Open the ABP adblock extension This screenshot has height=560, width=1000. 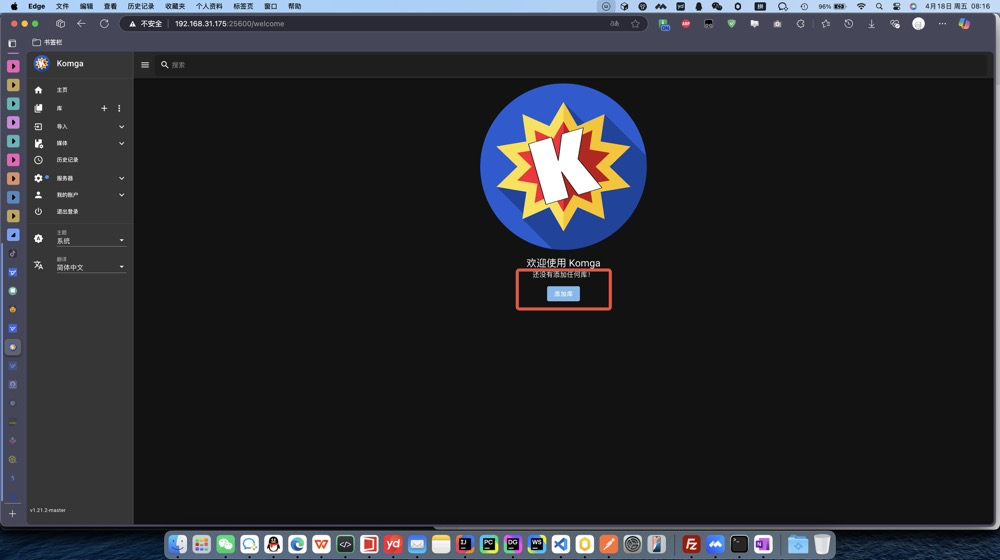[x=686, y=24]
